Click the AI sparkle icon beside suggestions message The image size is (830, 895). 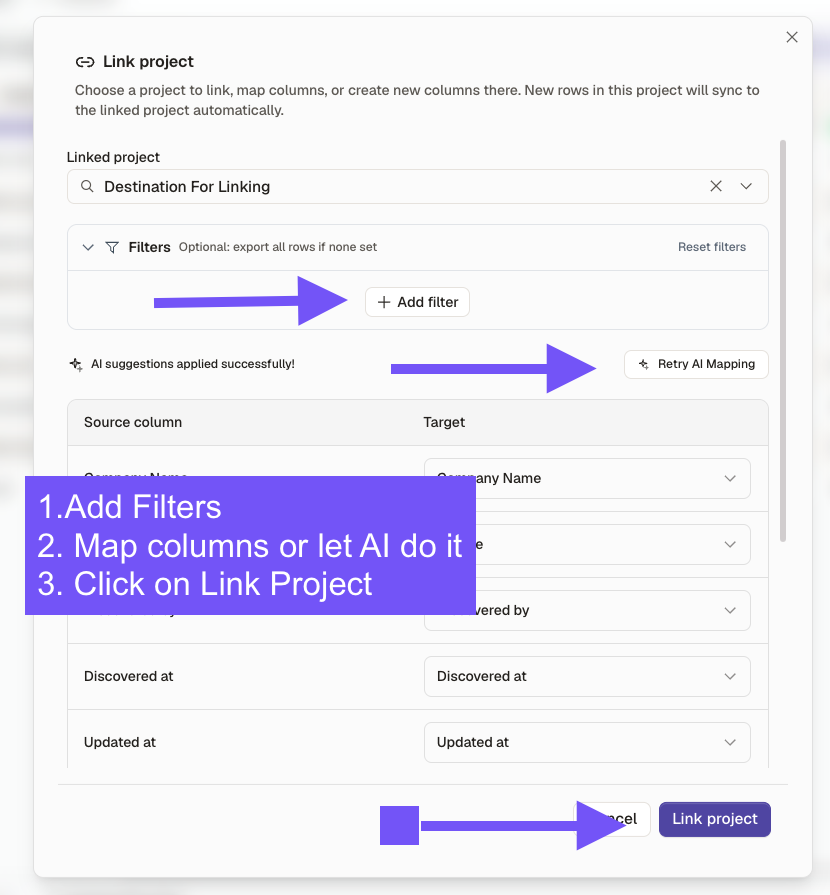(x=75, y=364)
